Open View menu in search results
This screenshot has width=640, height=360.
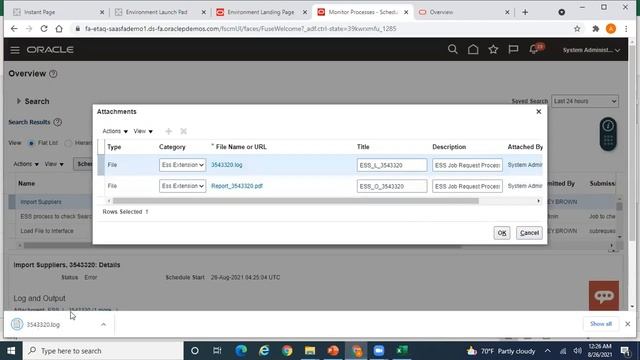[54, 164]
